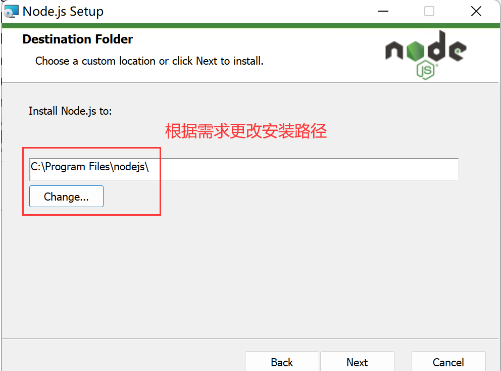Click the 'Destination Folder' heading
Screen dimensions: 501x371
[x=78, y=39]
